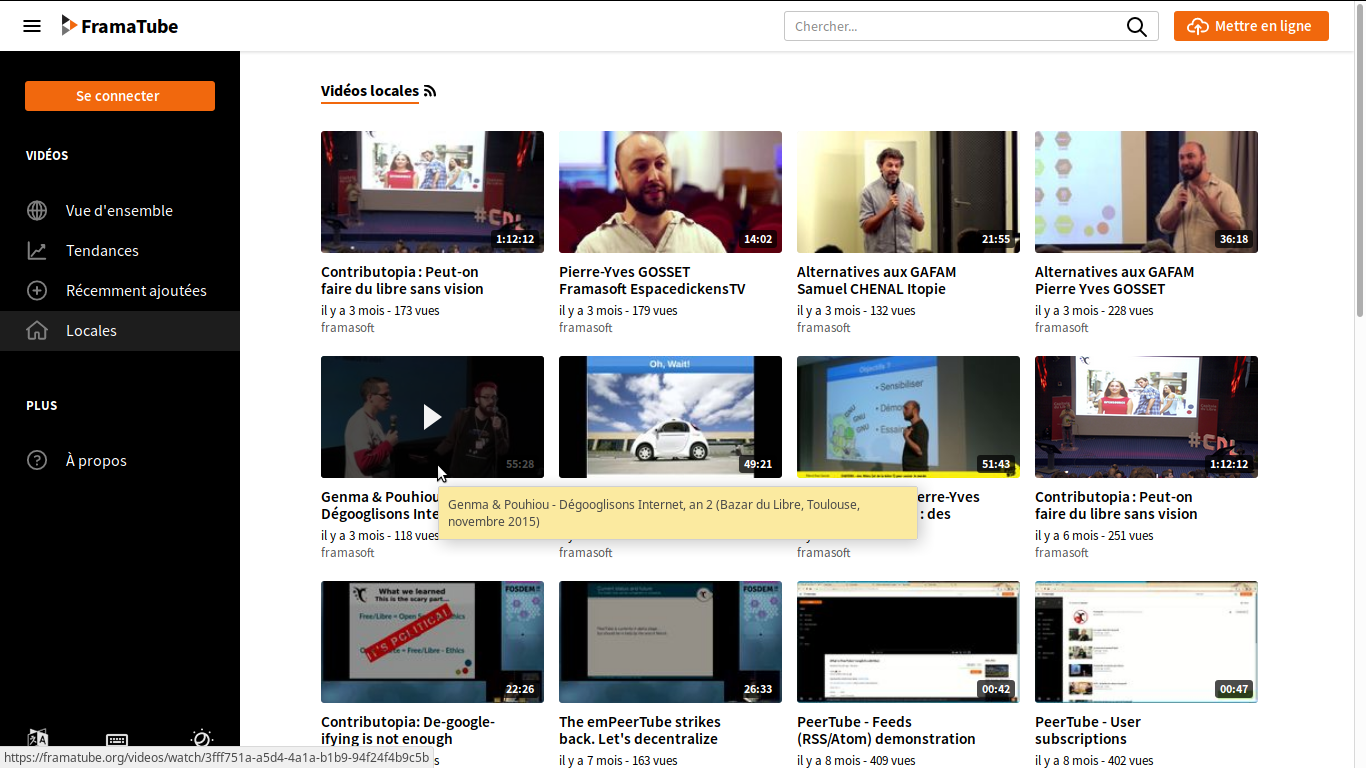The width and height of the screenshot is (1366, 768).
Task: Open Contributopia title above 251 vues
Action: 1116,505
